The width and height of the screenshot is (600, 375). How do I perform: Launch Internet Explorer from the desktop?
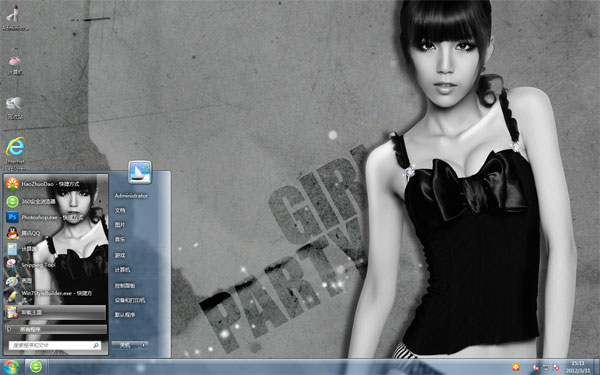click(15, 153)
